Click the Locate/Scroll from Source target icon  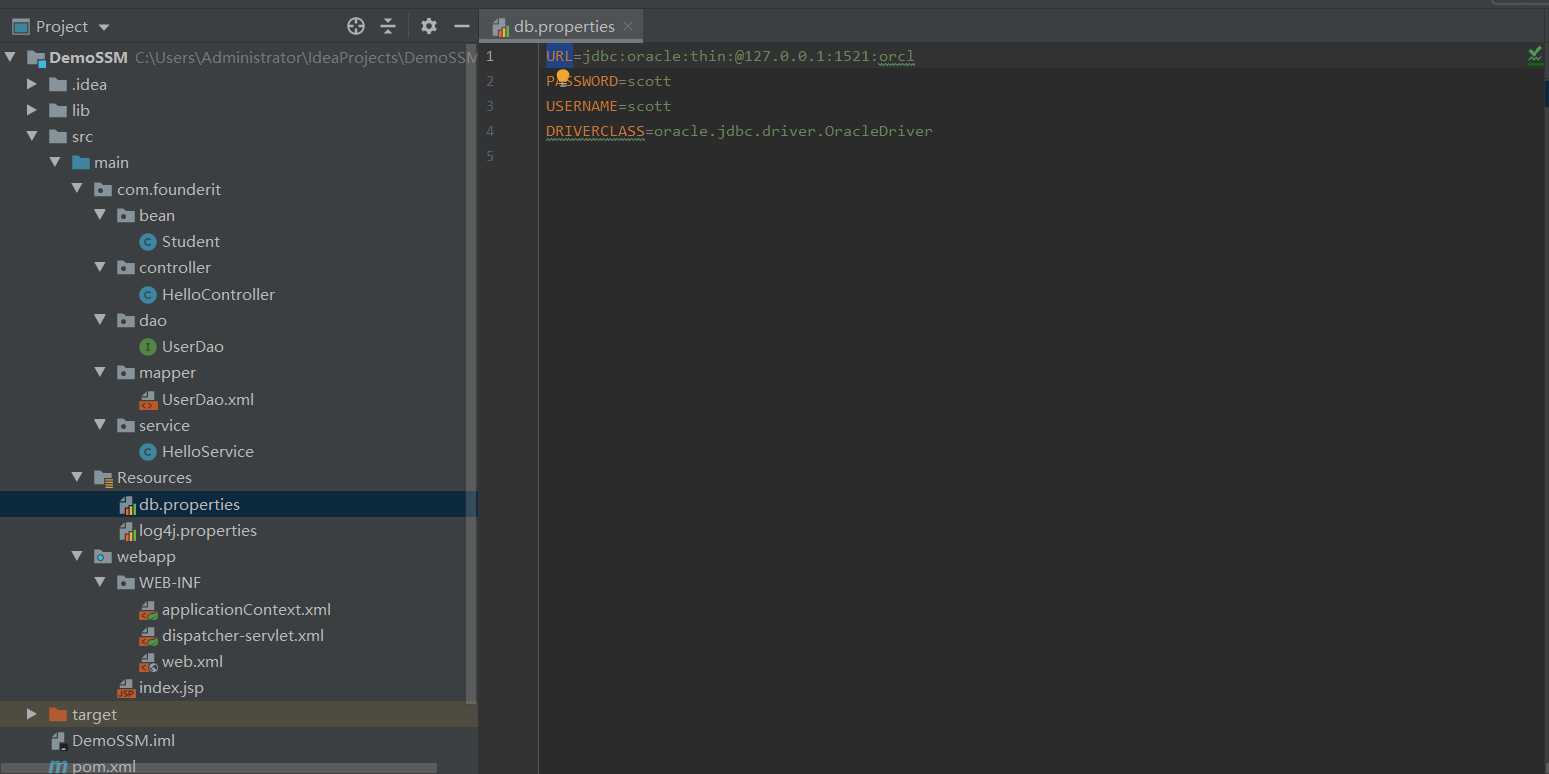355,26
